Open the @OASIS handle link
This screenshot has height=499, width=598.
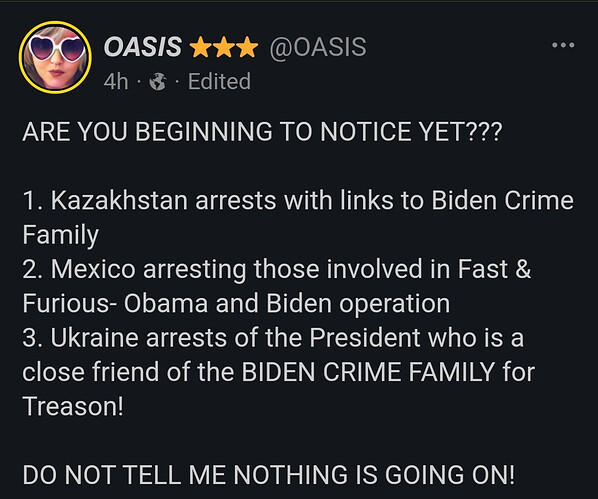318,47
